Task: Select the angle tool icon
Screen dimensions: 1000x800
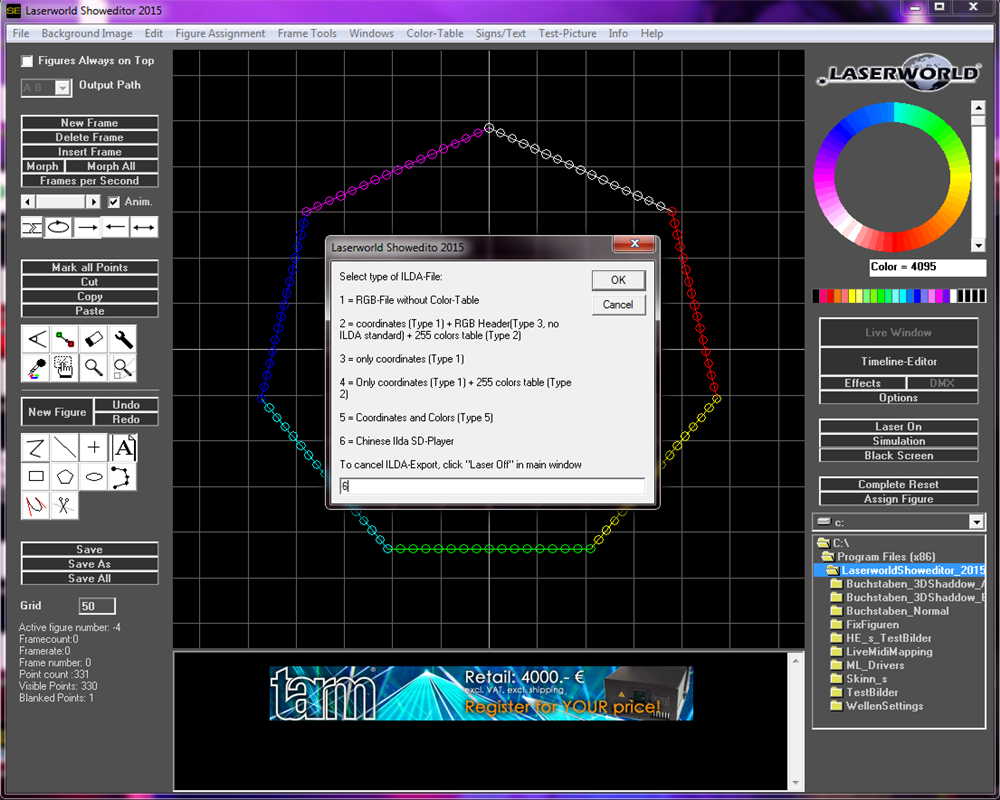Action: 36,339
